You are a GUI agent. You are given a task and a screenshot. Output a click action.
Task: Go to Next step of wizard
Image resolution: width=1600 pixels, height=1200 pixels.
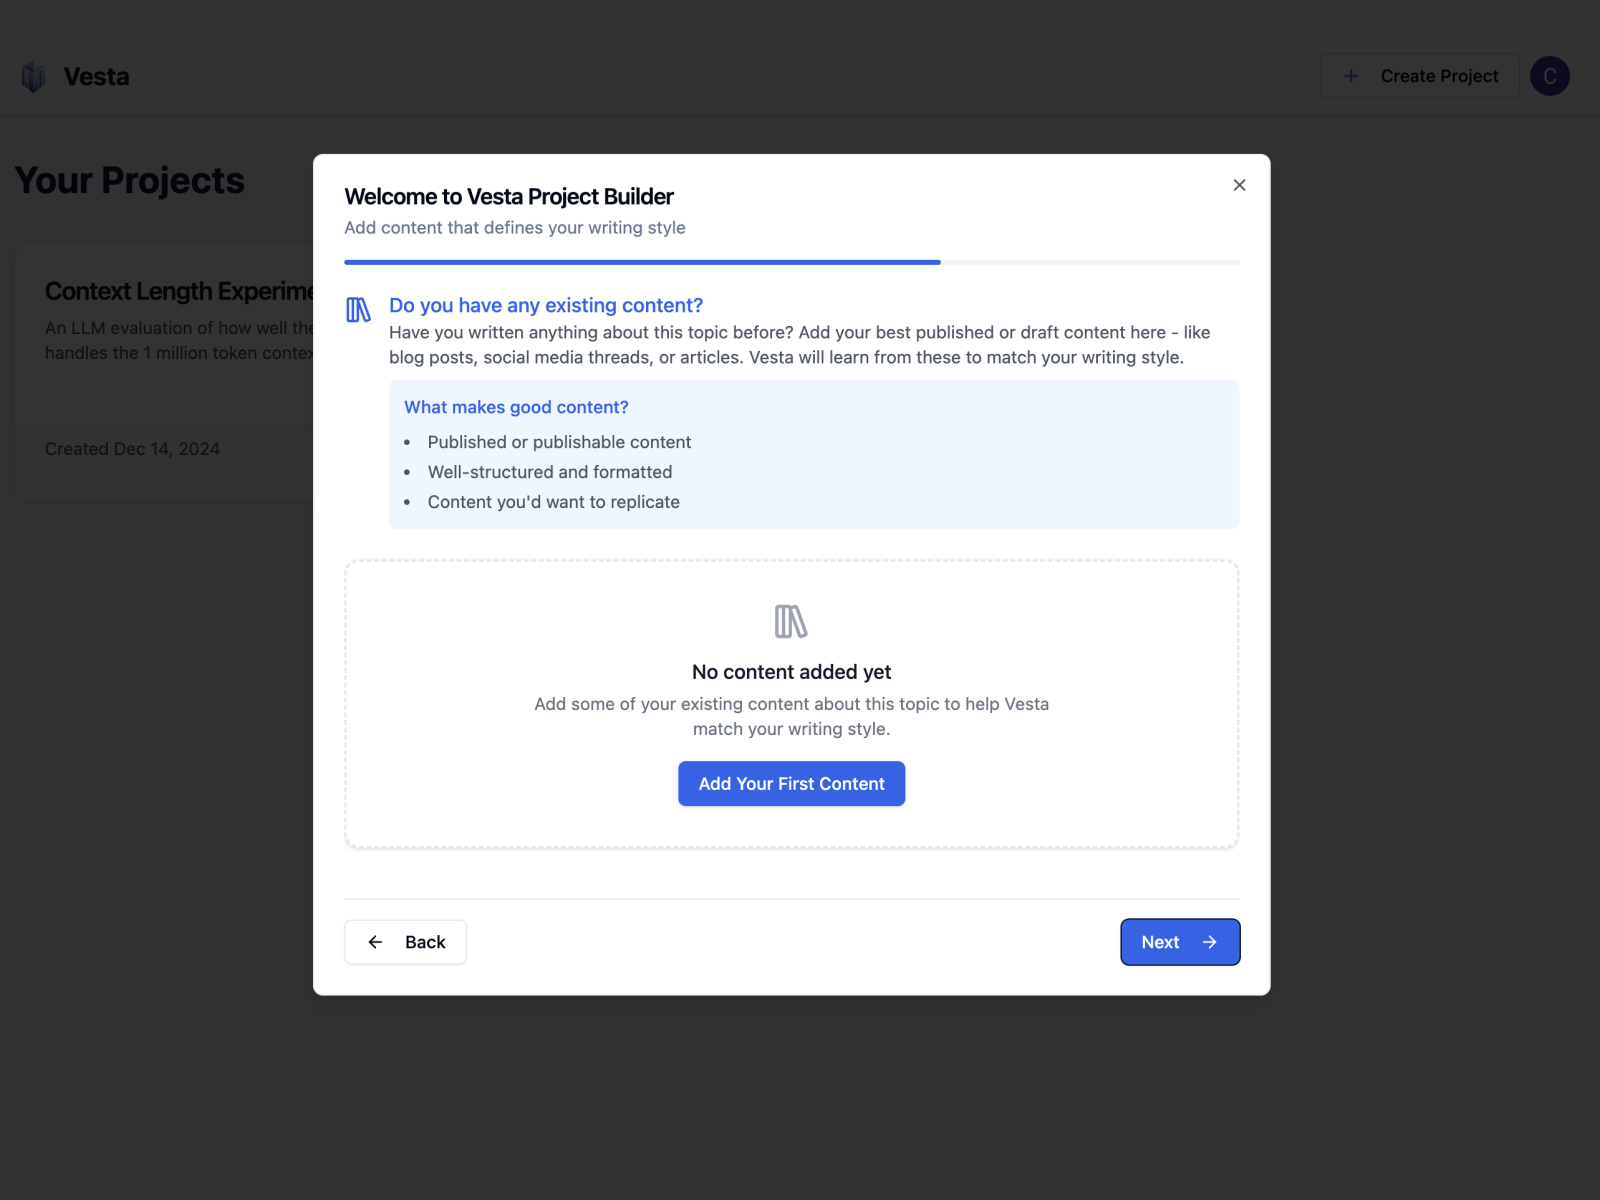pos(1180,942)
